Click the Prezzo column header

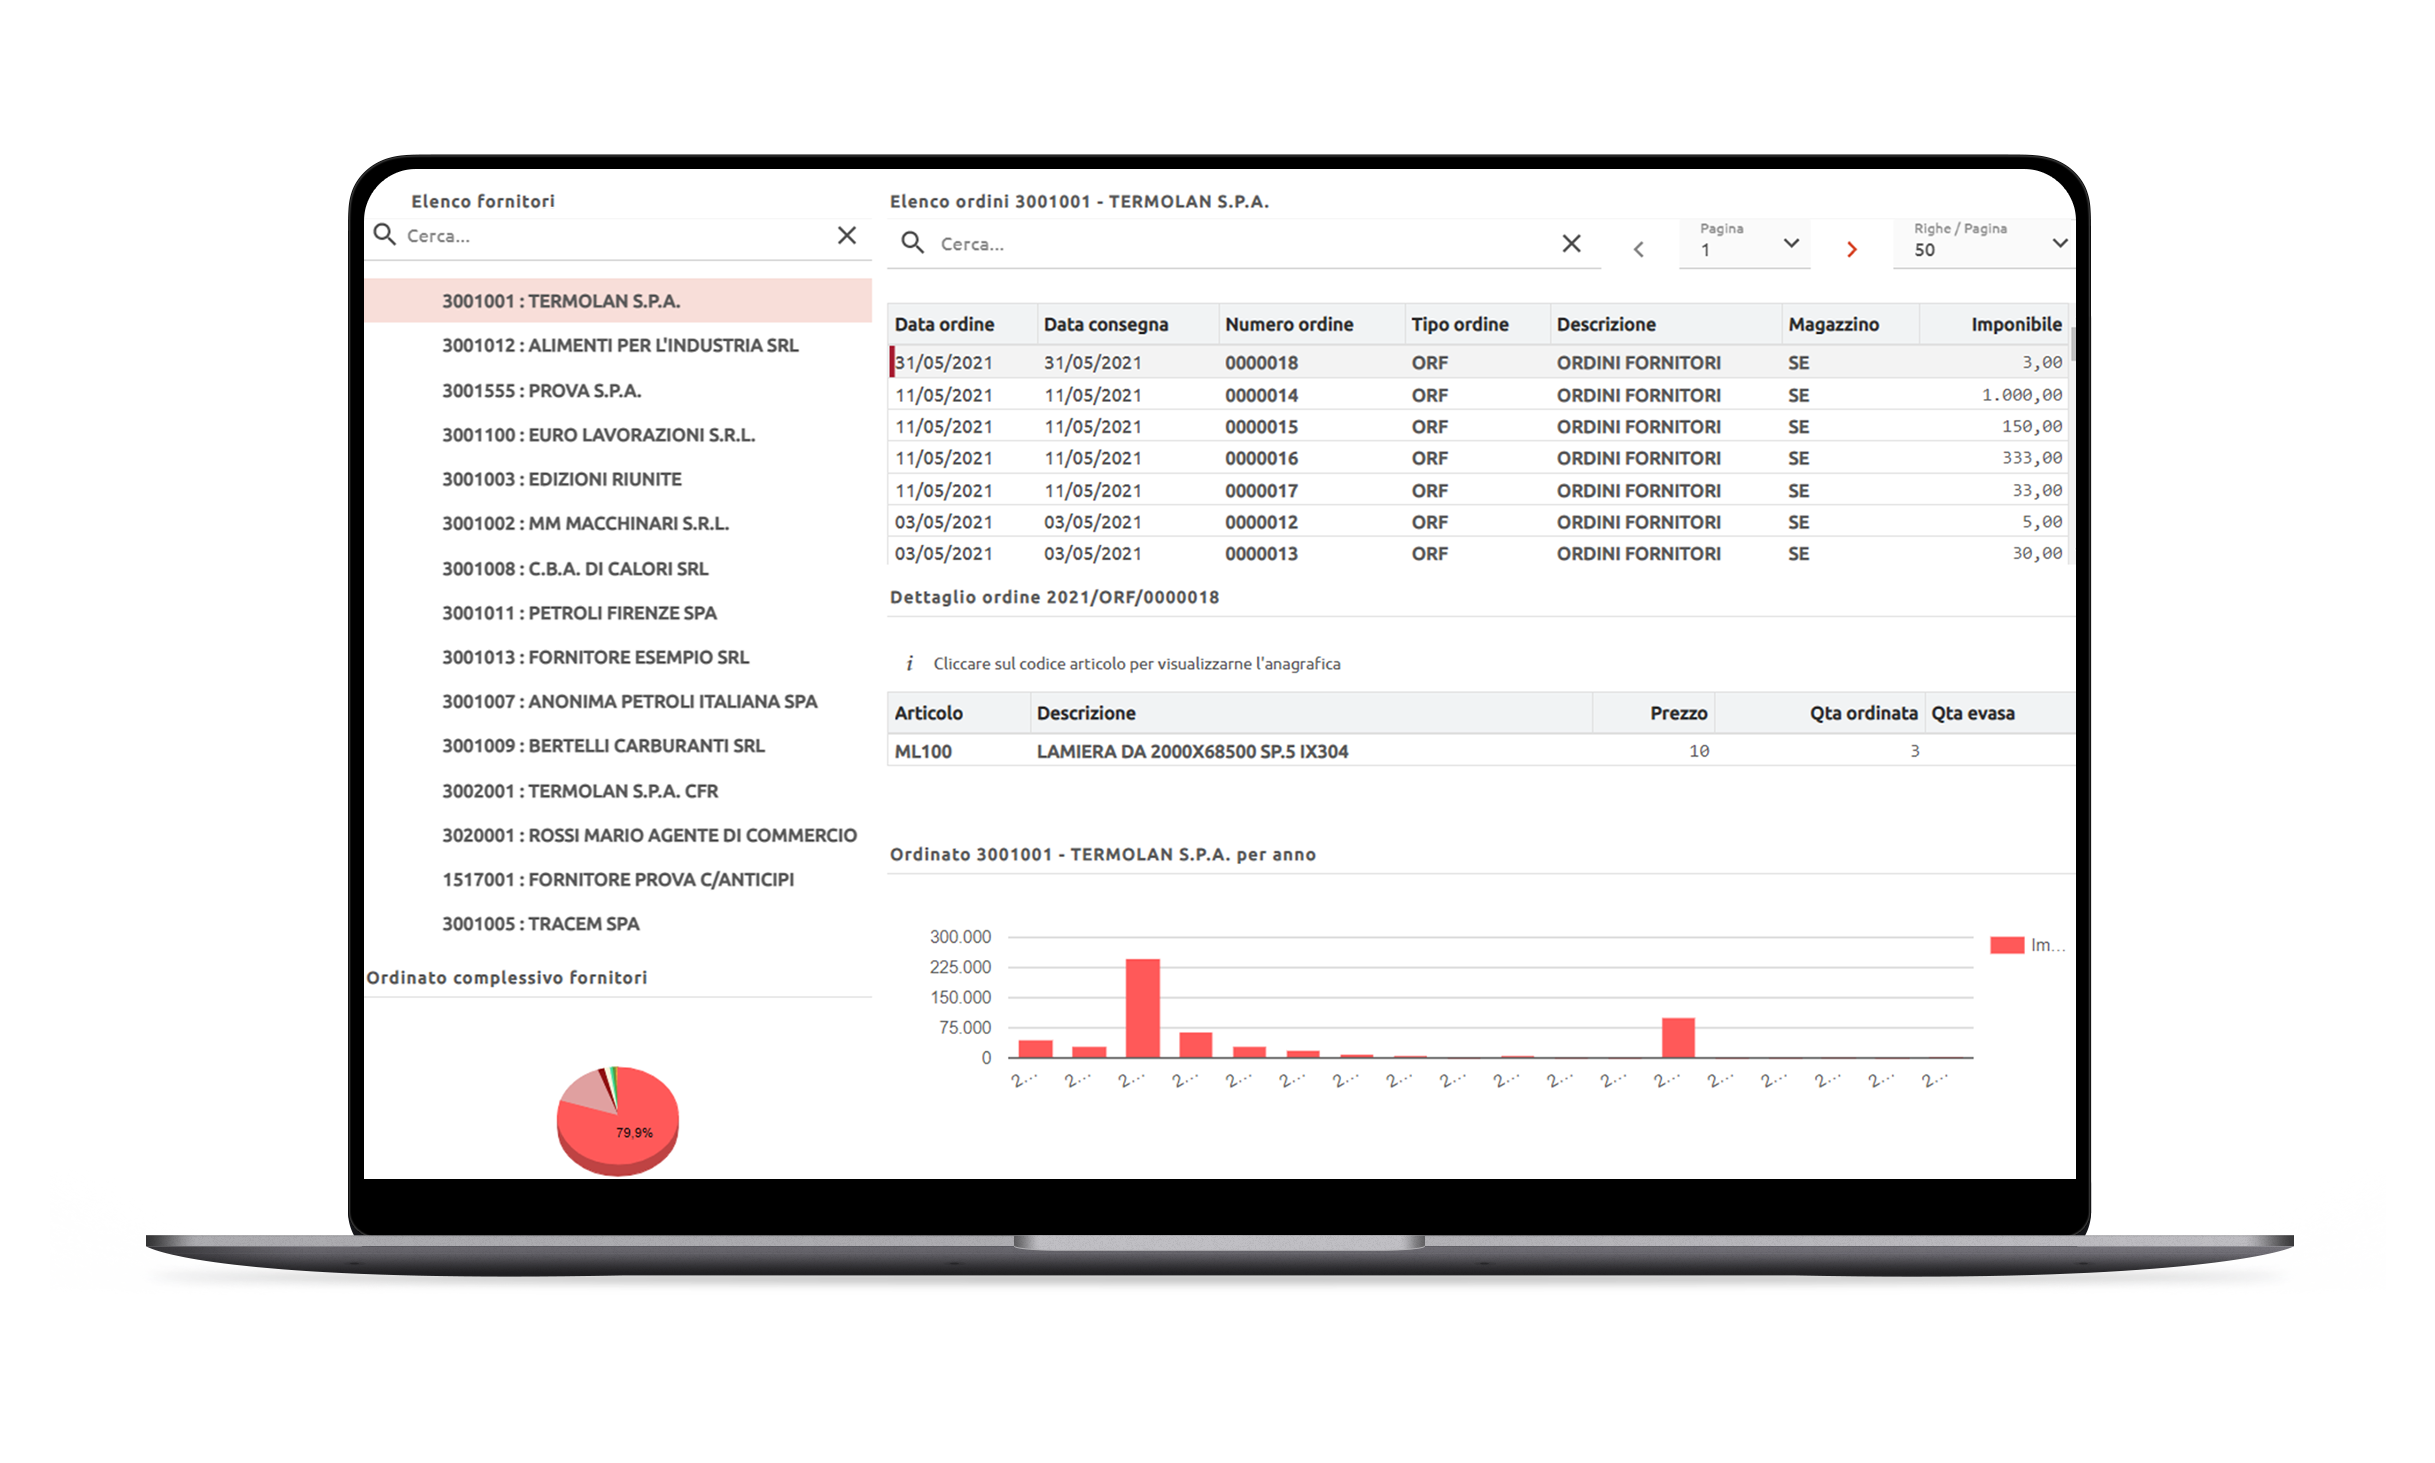point(1653,713)
